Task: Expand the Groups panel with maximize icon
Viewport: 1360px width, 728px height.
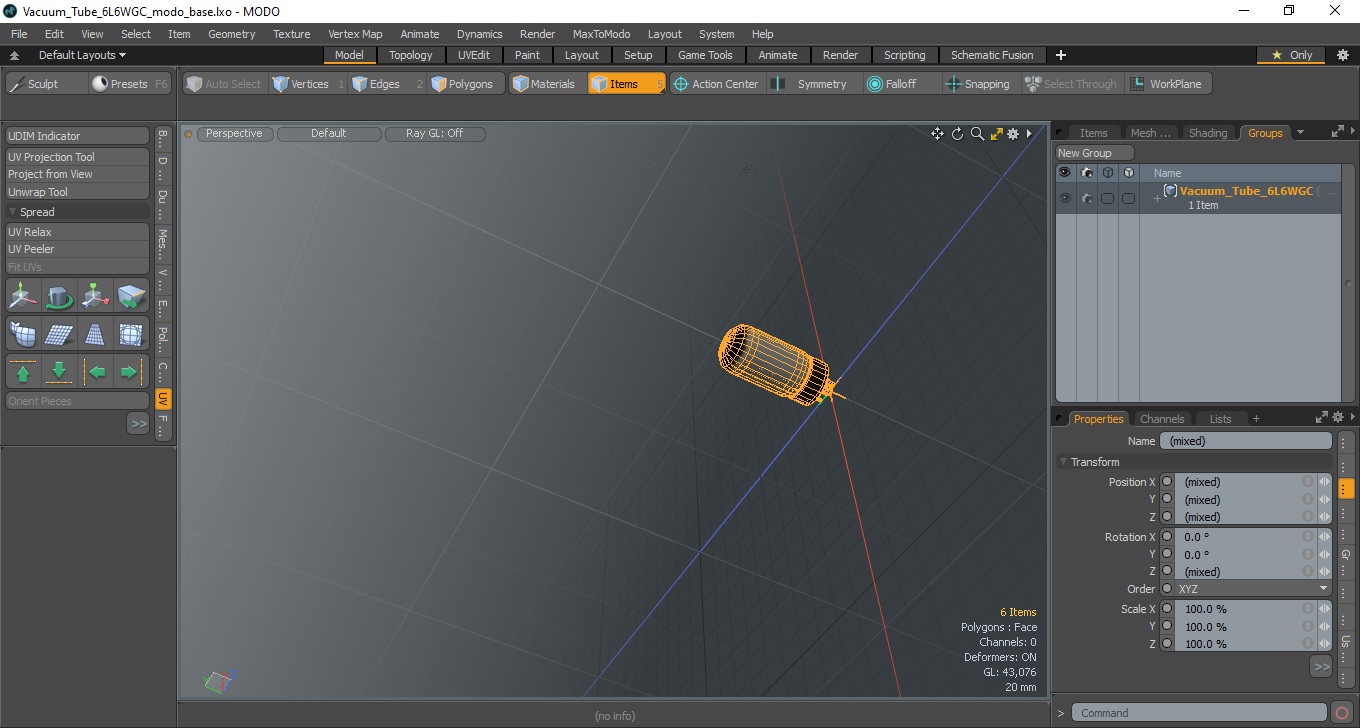Action: tap(1337, 132)
